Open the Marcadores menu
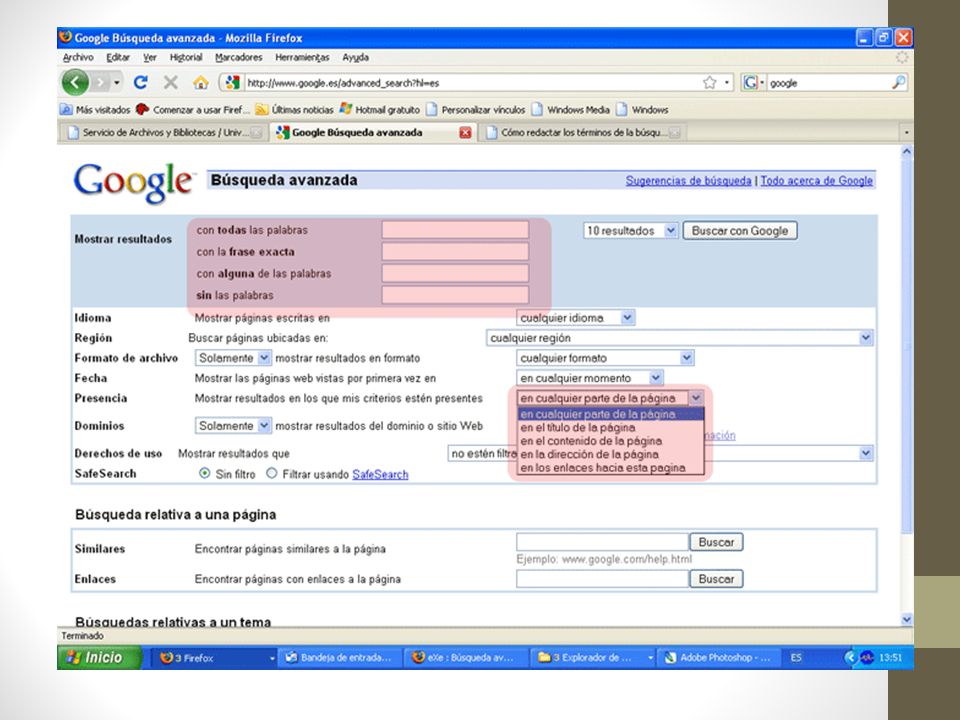This screenshot has width=960, height=720. 239,57
